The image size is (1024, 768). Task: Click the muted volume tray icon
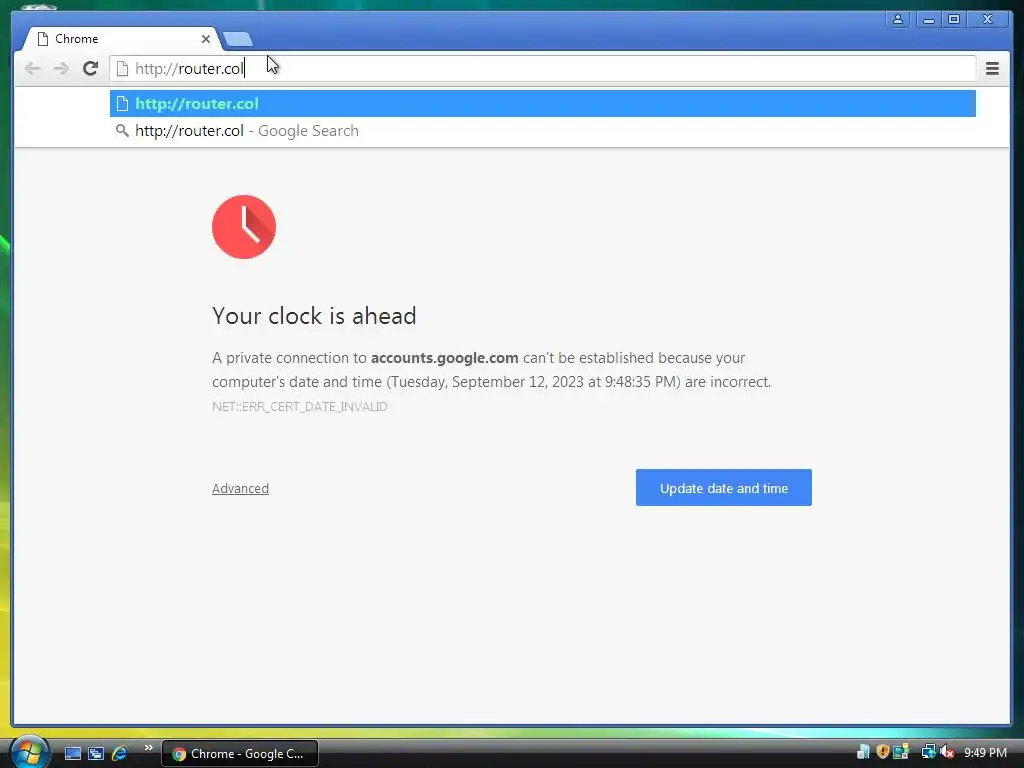click(946, 752)
